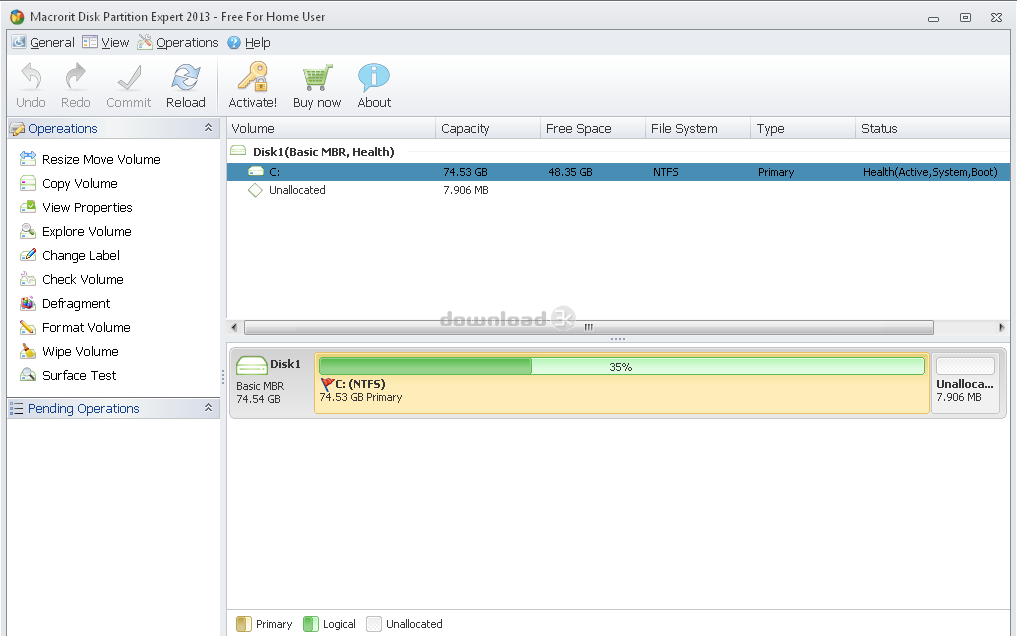The width and height of the screenshot is (1017, 636).
Task: Click the scrollbar left arrow in volume list
Action: point(234,327)
